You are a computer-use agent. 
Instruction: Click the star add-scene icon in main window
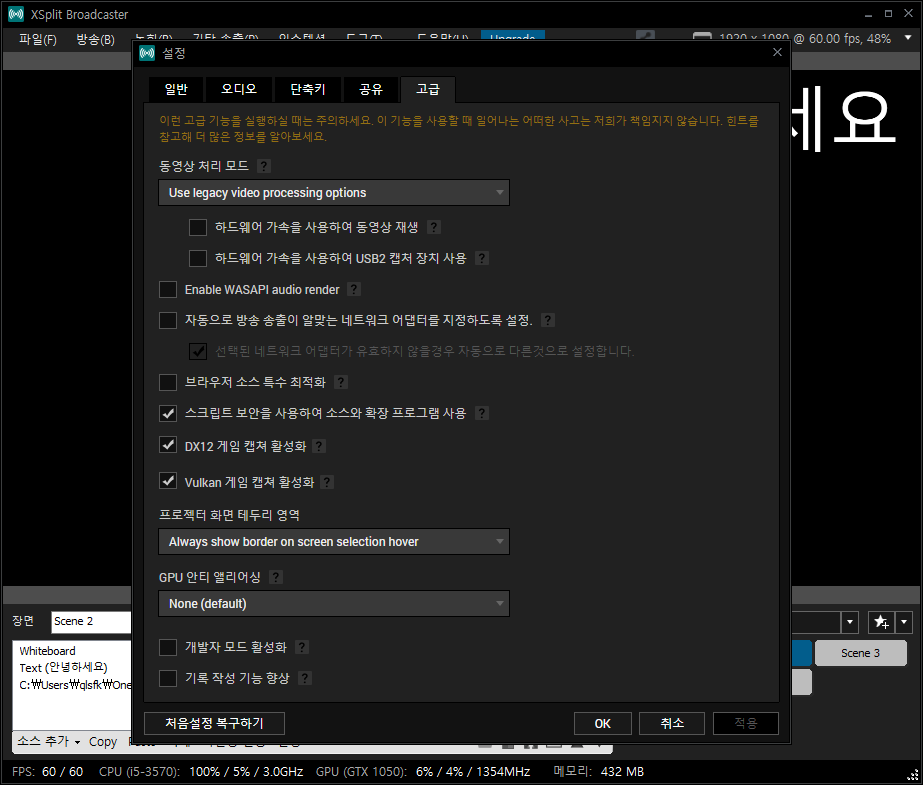pyautogui.click(x=881, y=621)
